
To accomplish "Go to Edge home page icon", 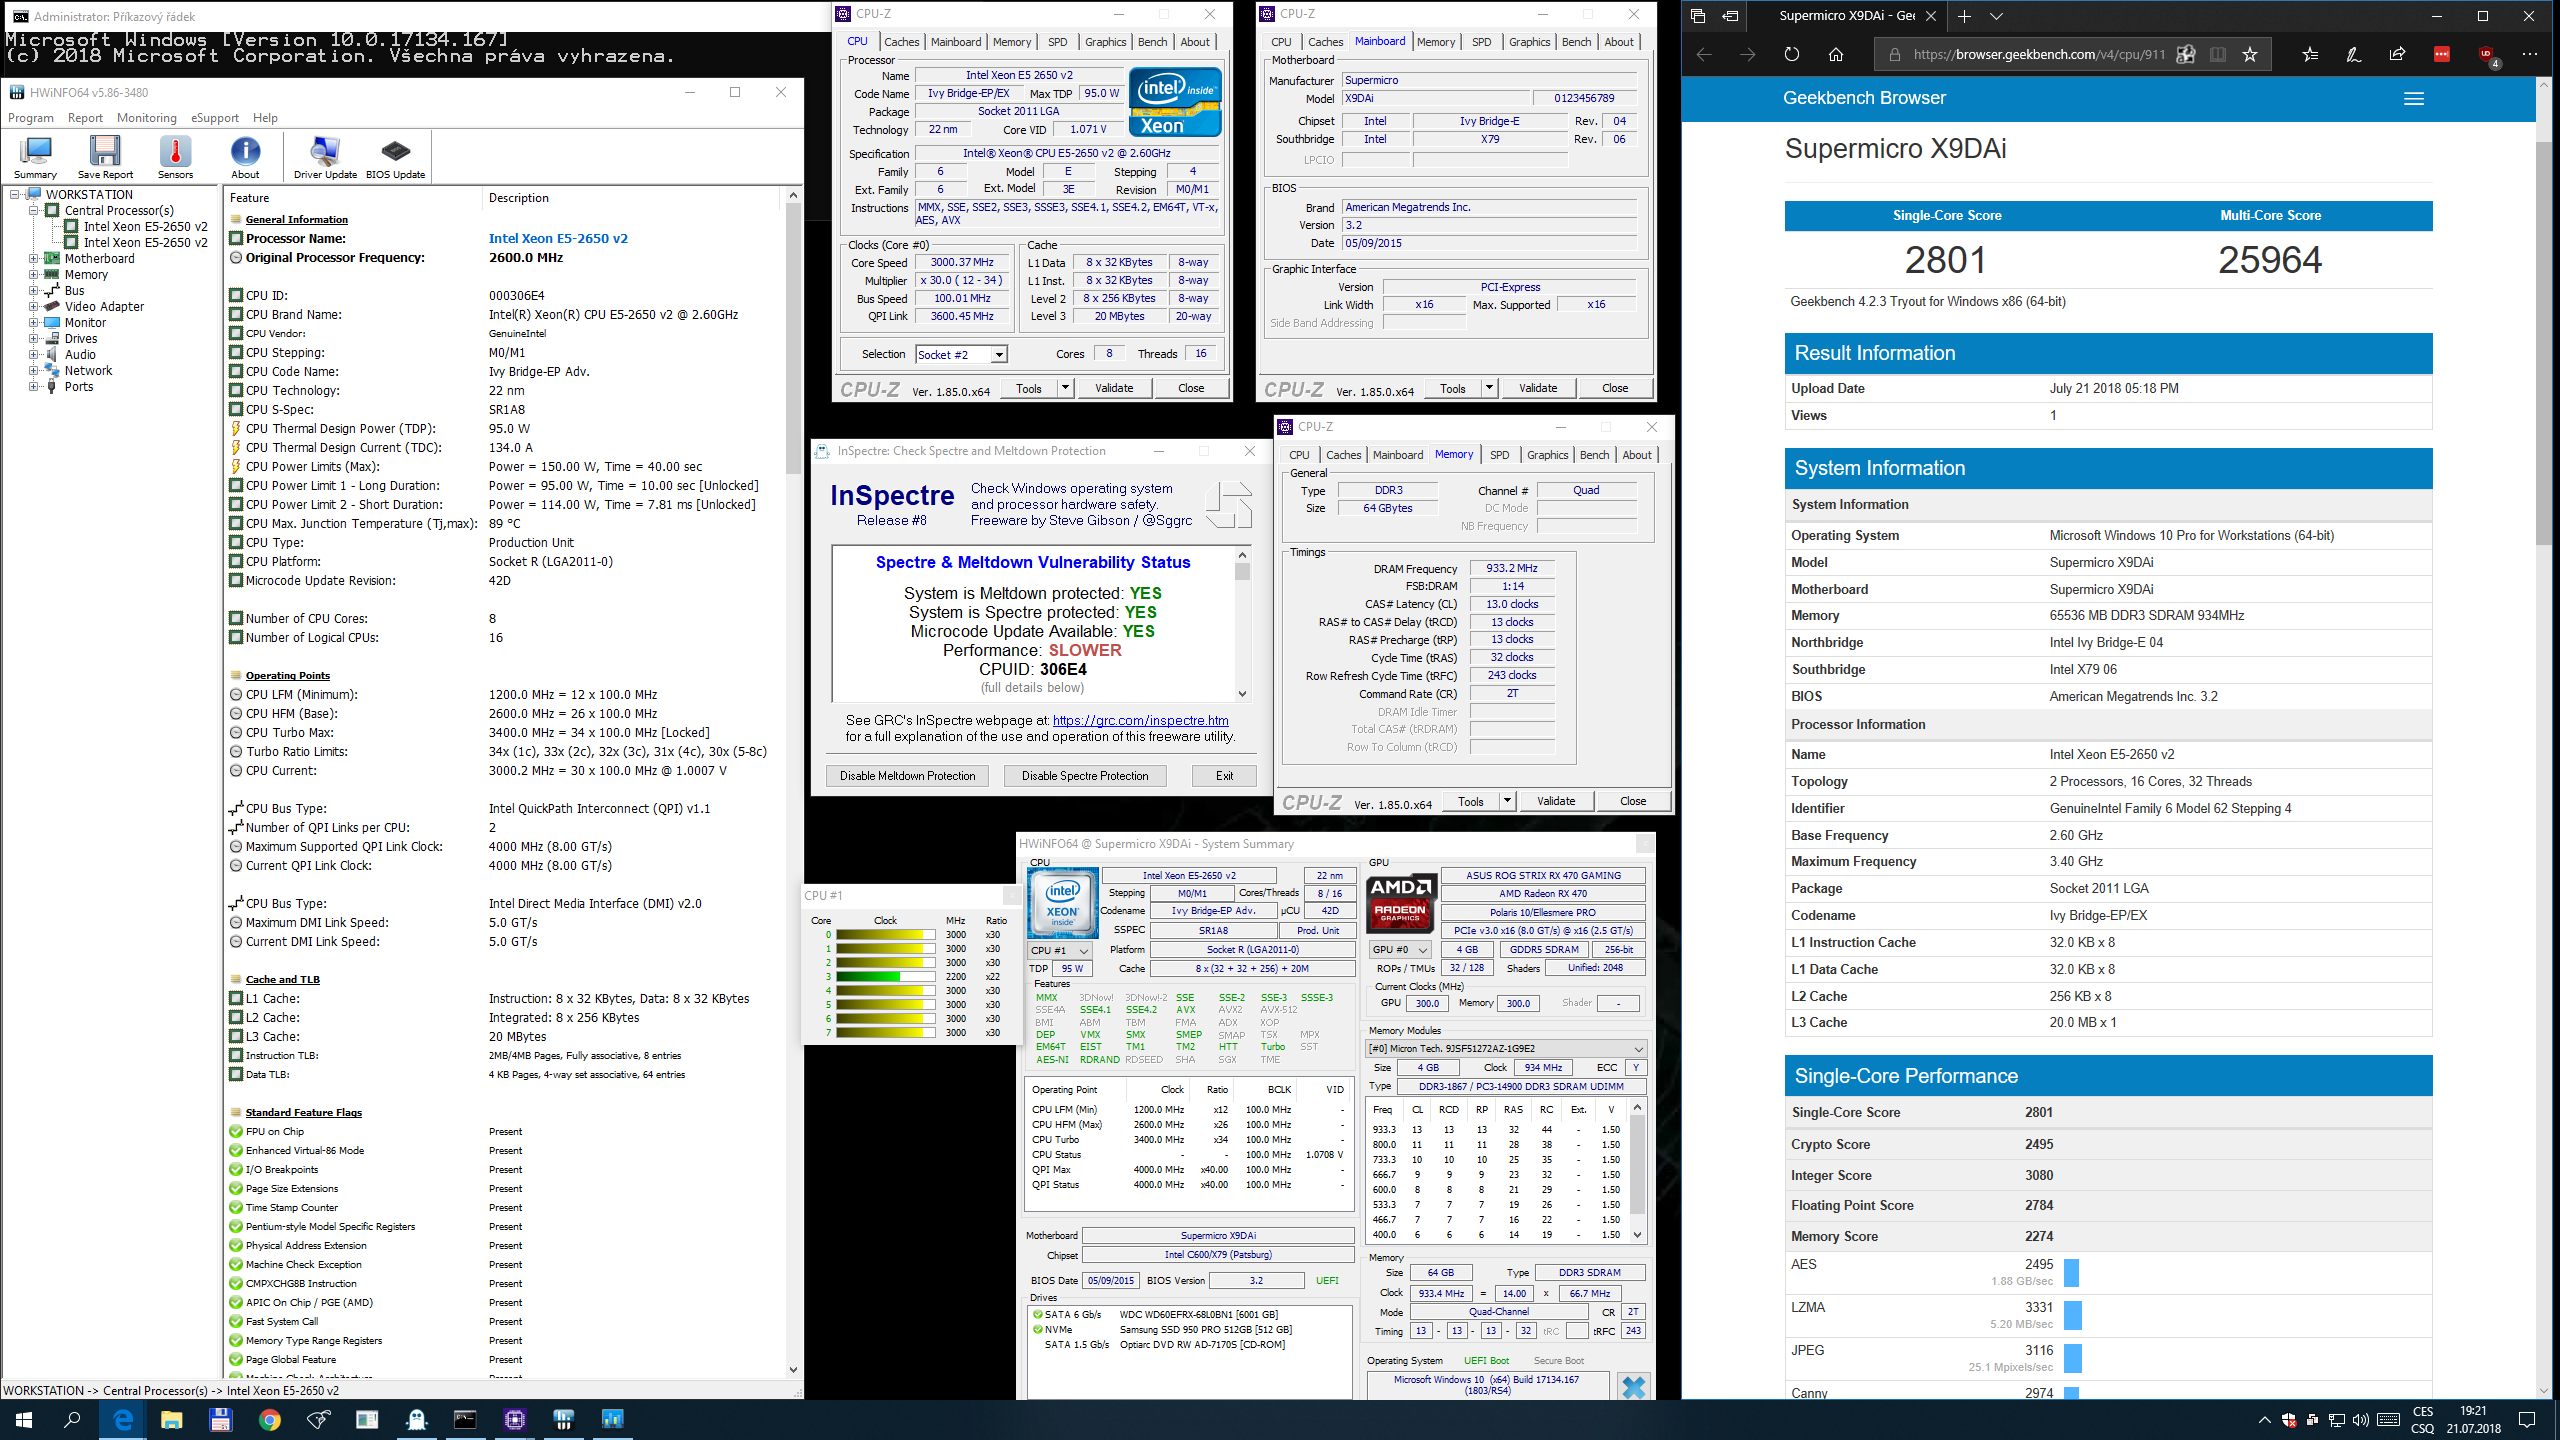I will tap(1836, 54).
